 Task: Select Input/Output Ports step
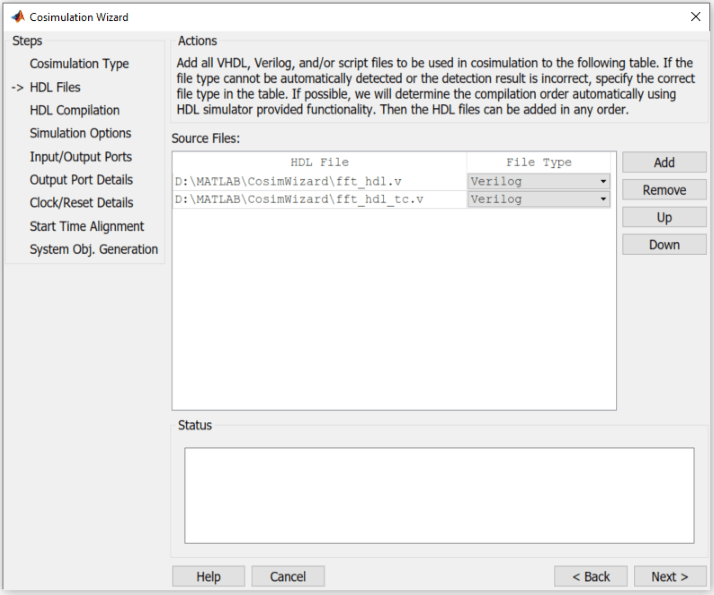pyautogui.click(x=80, y=157)
